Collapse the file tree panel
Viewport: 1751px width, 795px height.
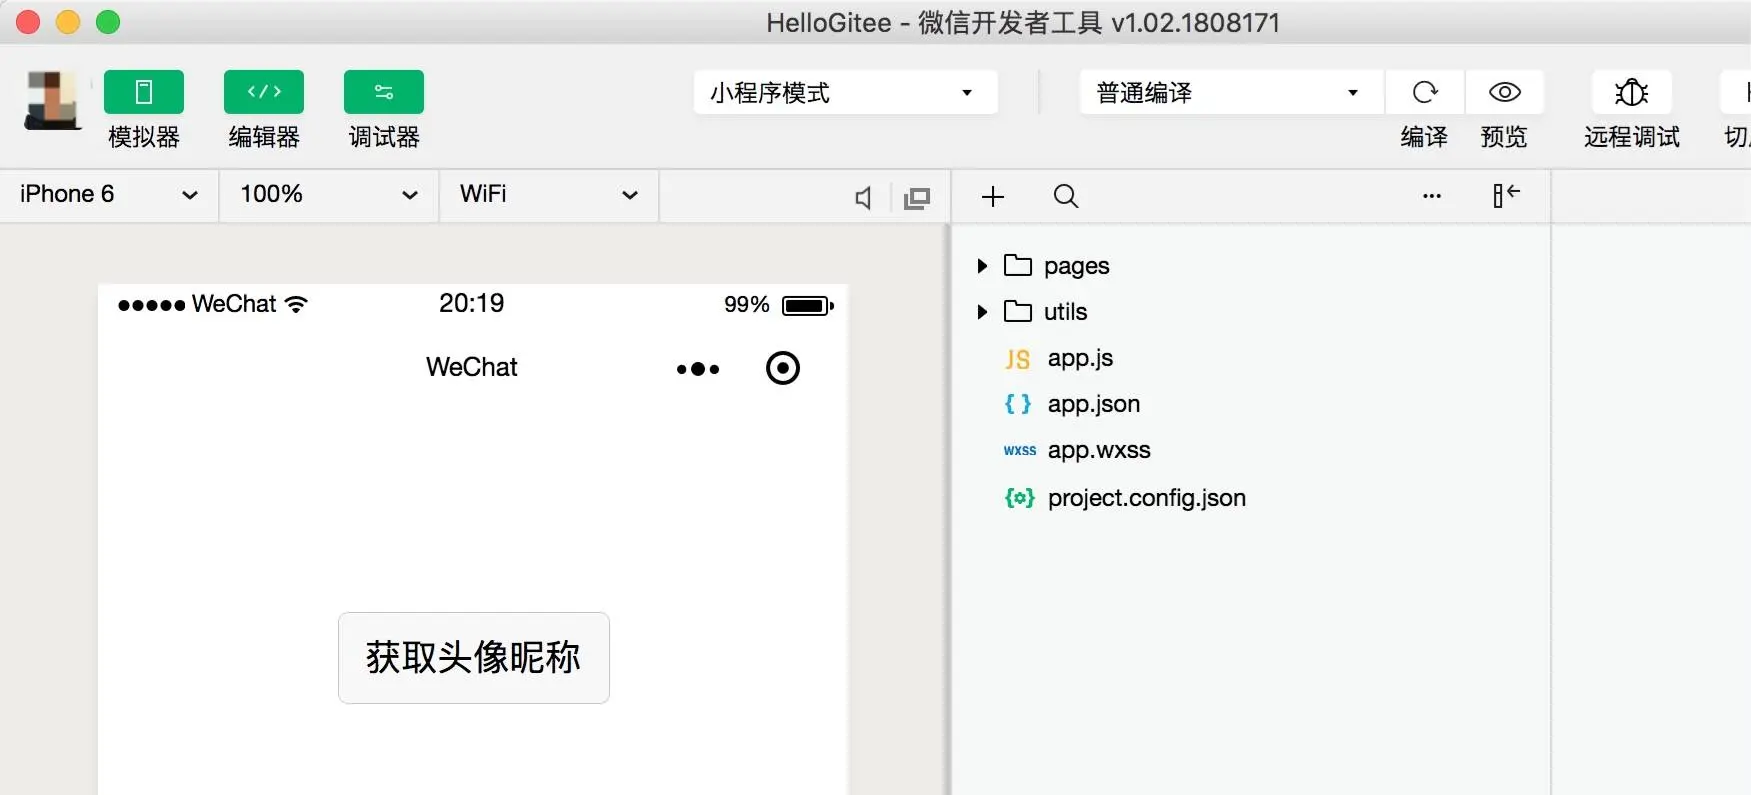(1506, 195)
